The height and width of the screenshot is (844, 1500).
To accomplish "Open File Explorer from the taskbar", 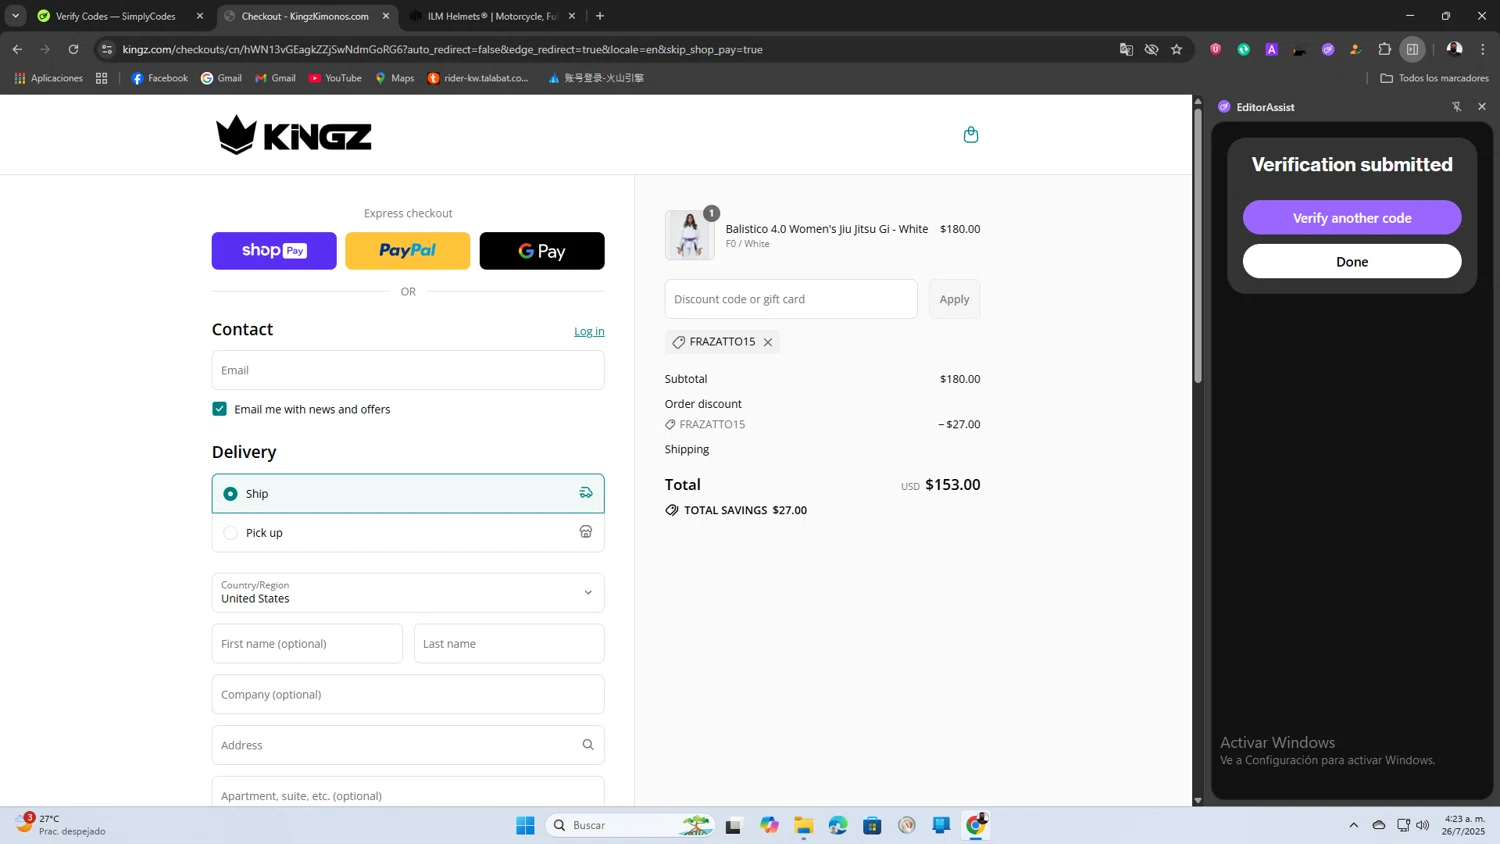I will point(803,825).
